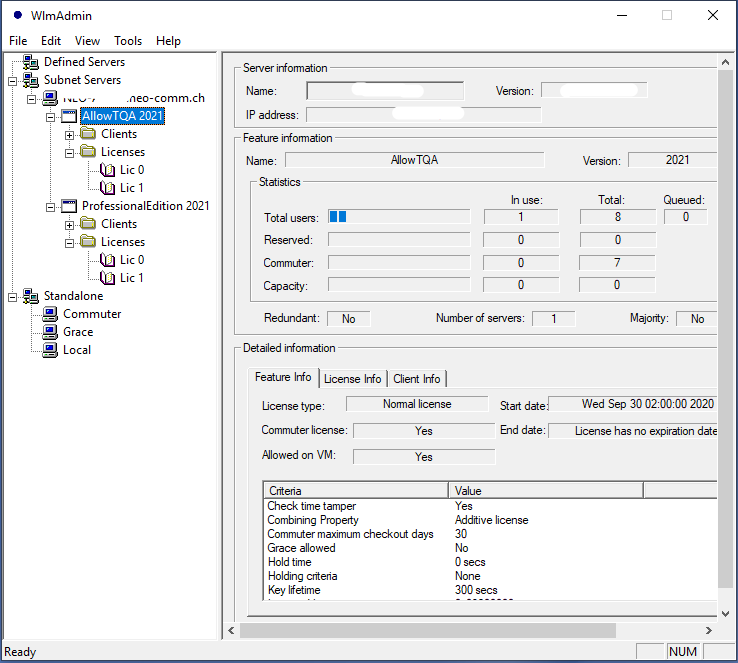Click the Value column header
The height and width of the screenshot is (663, 738).
pos(546,491)
